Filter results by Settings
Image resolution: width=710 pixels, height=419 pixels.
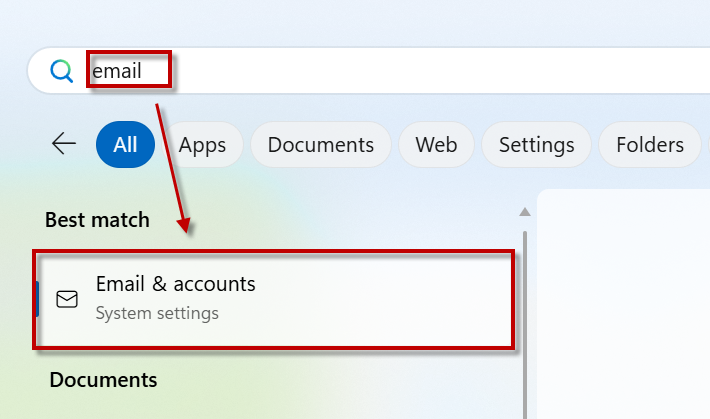(x=536, y=145)
